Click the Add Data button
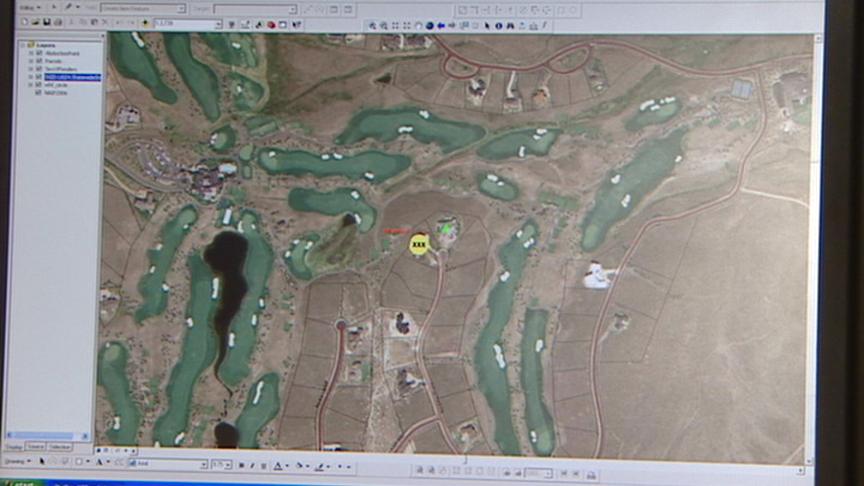Viewport: 864px width, 486px height. [x=145, y=22]
